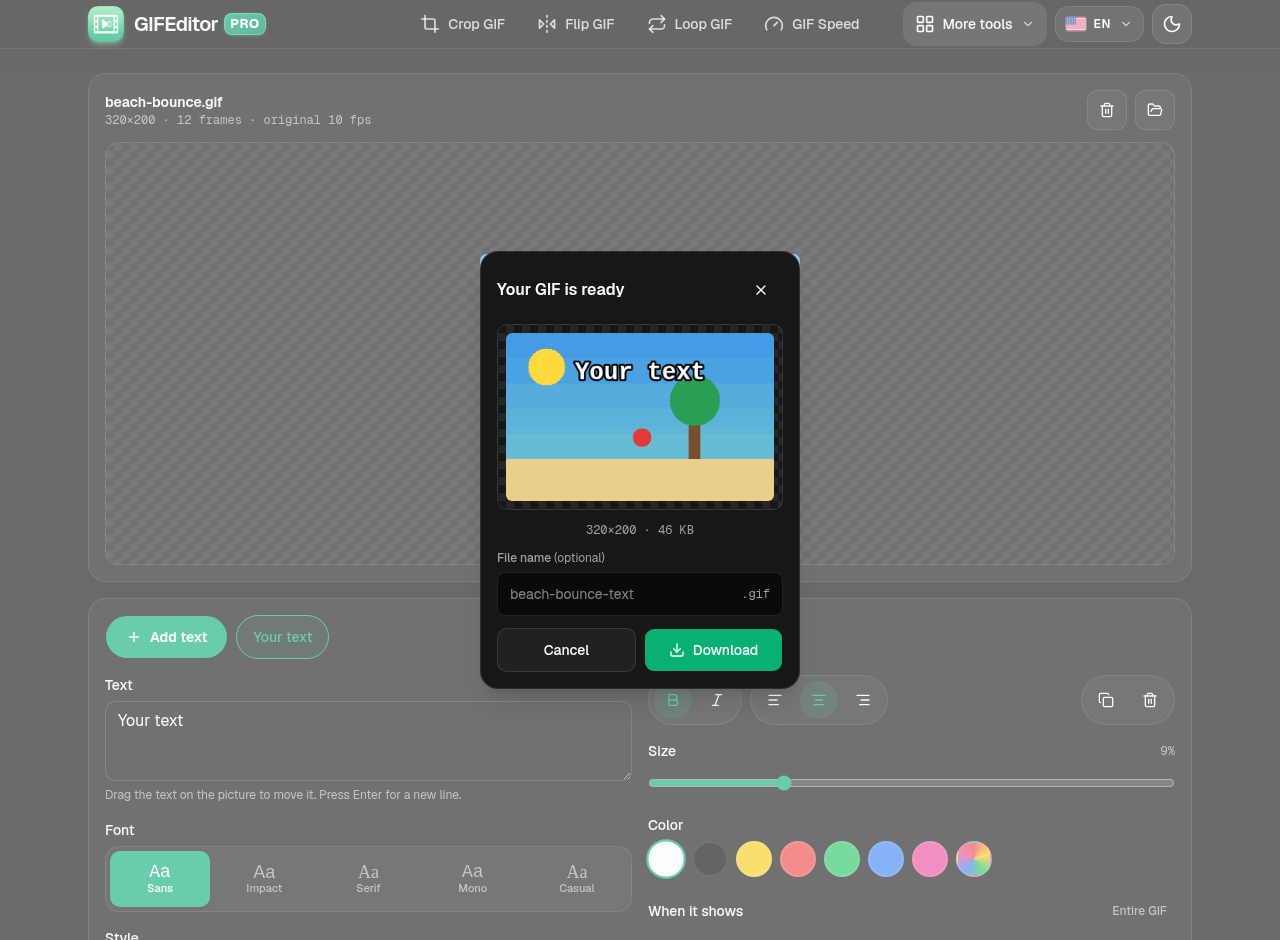
Task: Close the Your GIF is ready dialog
Action: point(761,290)
